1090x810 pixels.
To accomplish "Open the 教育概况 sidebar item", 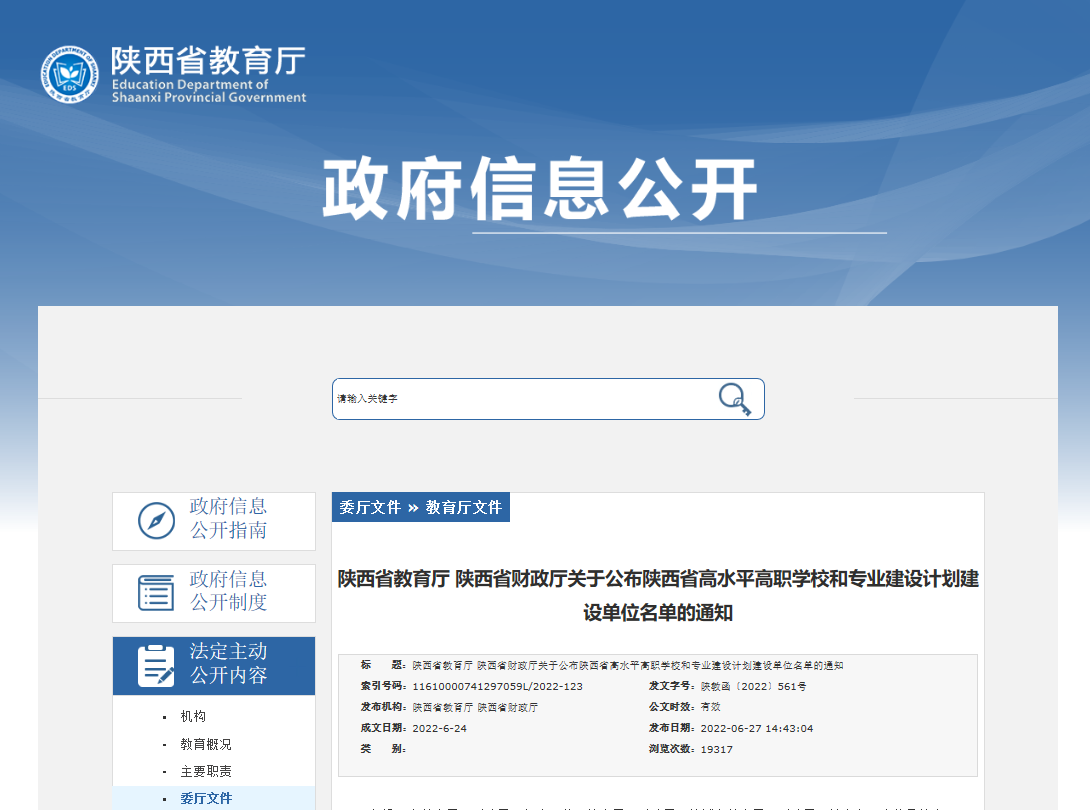I will (205, 745).
